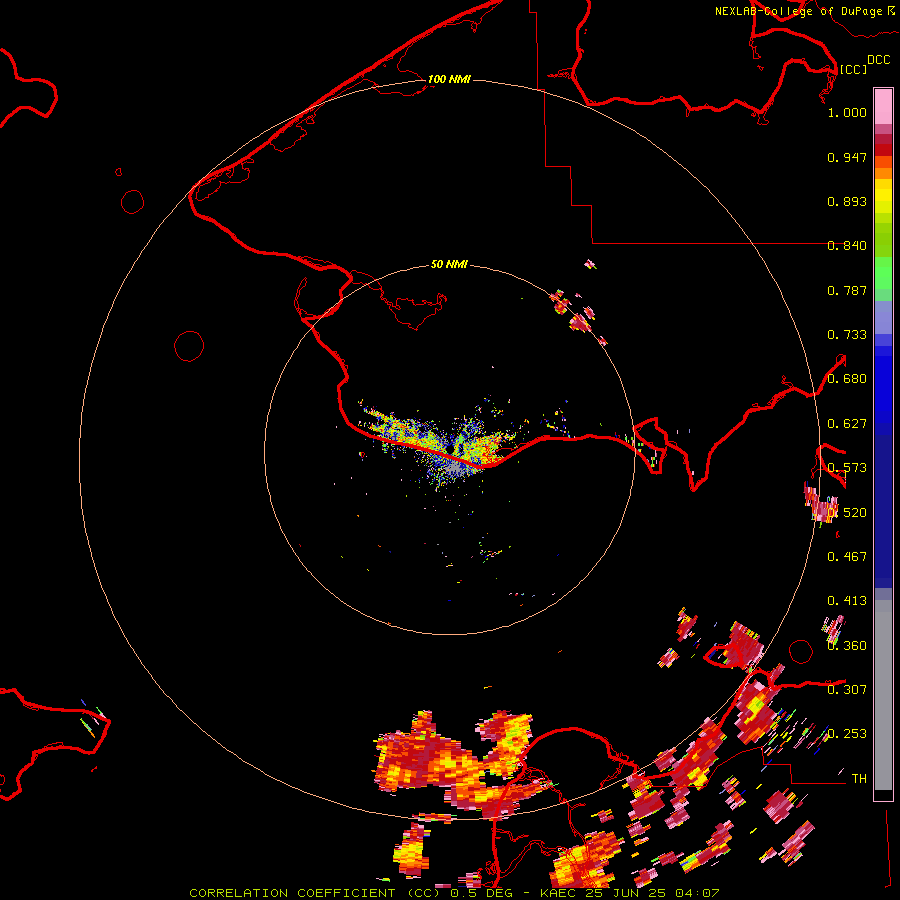Click the KAEC 25 JUN 25 04:07 timestamp
900x900 pixels.
click(630, 893)
